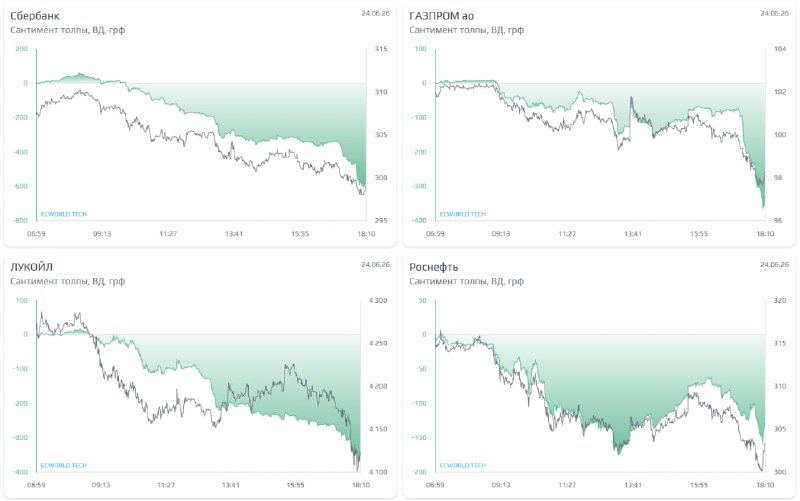Click the Роснефть chart title

tap(433, 267)
